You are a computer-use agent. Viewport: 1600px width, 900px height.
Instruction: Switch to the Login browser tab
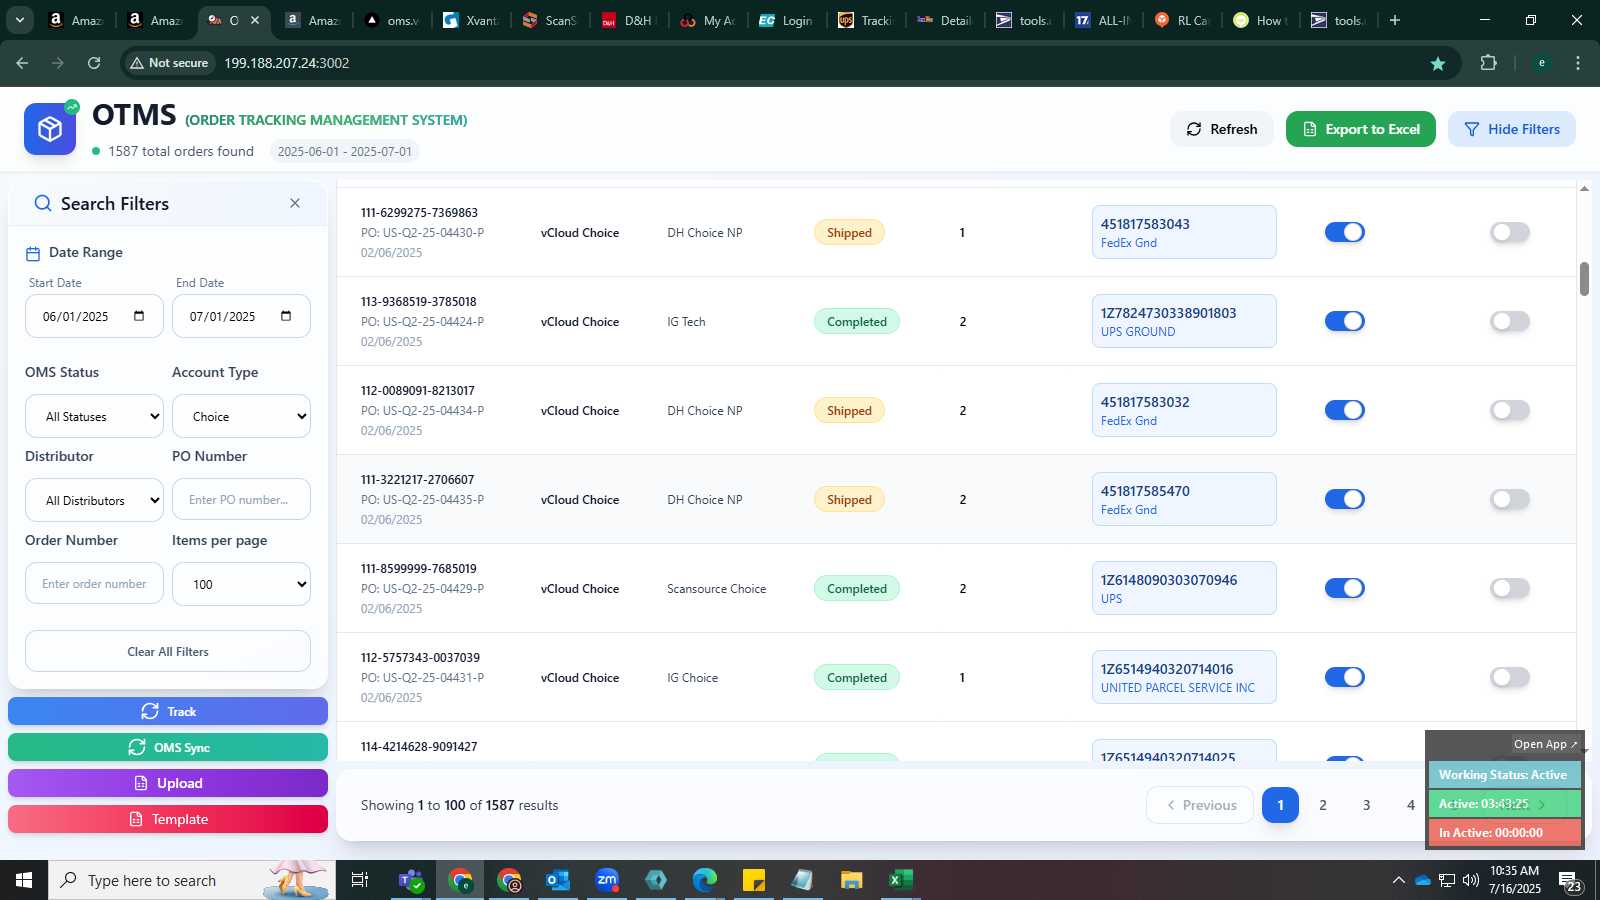click(787, 20)
